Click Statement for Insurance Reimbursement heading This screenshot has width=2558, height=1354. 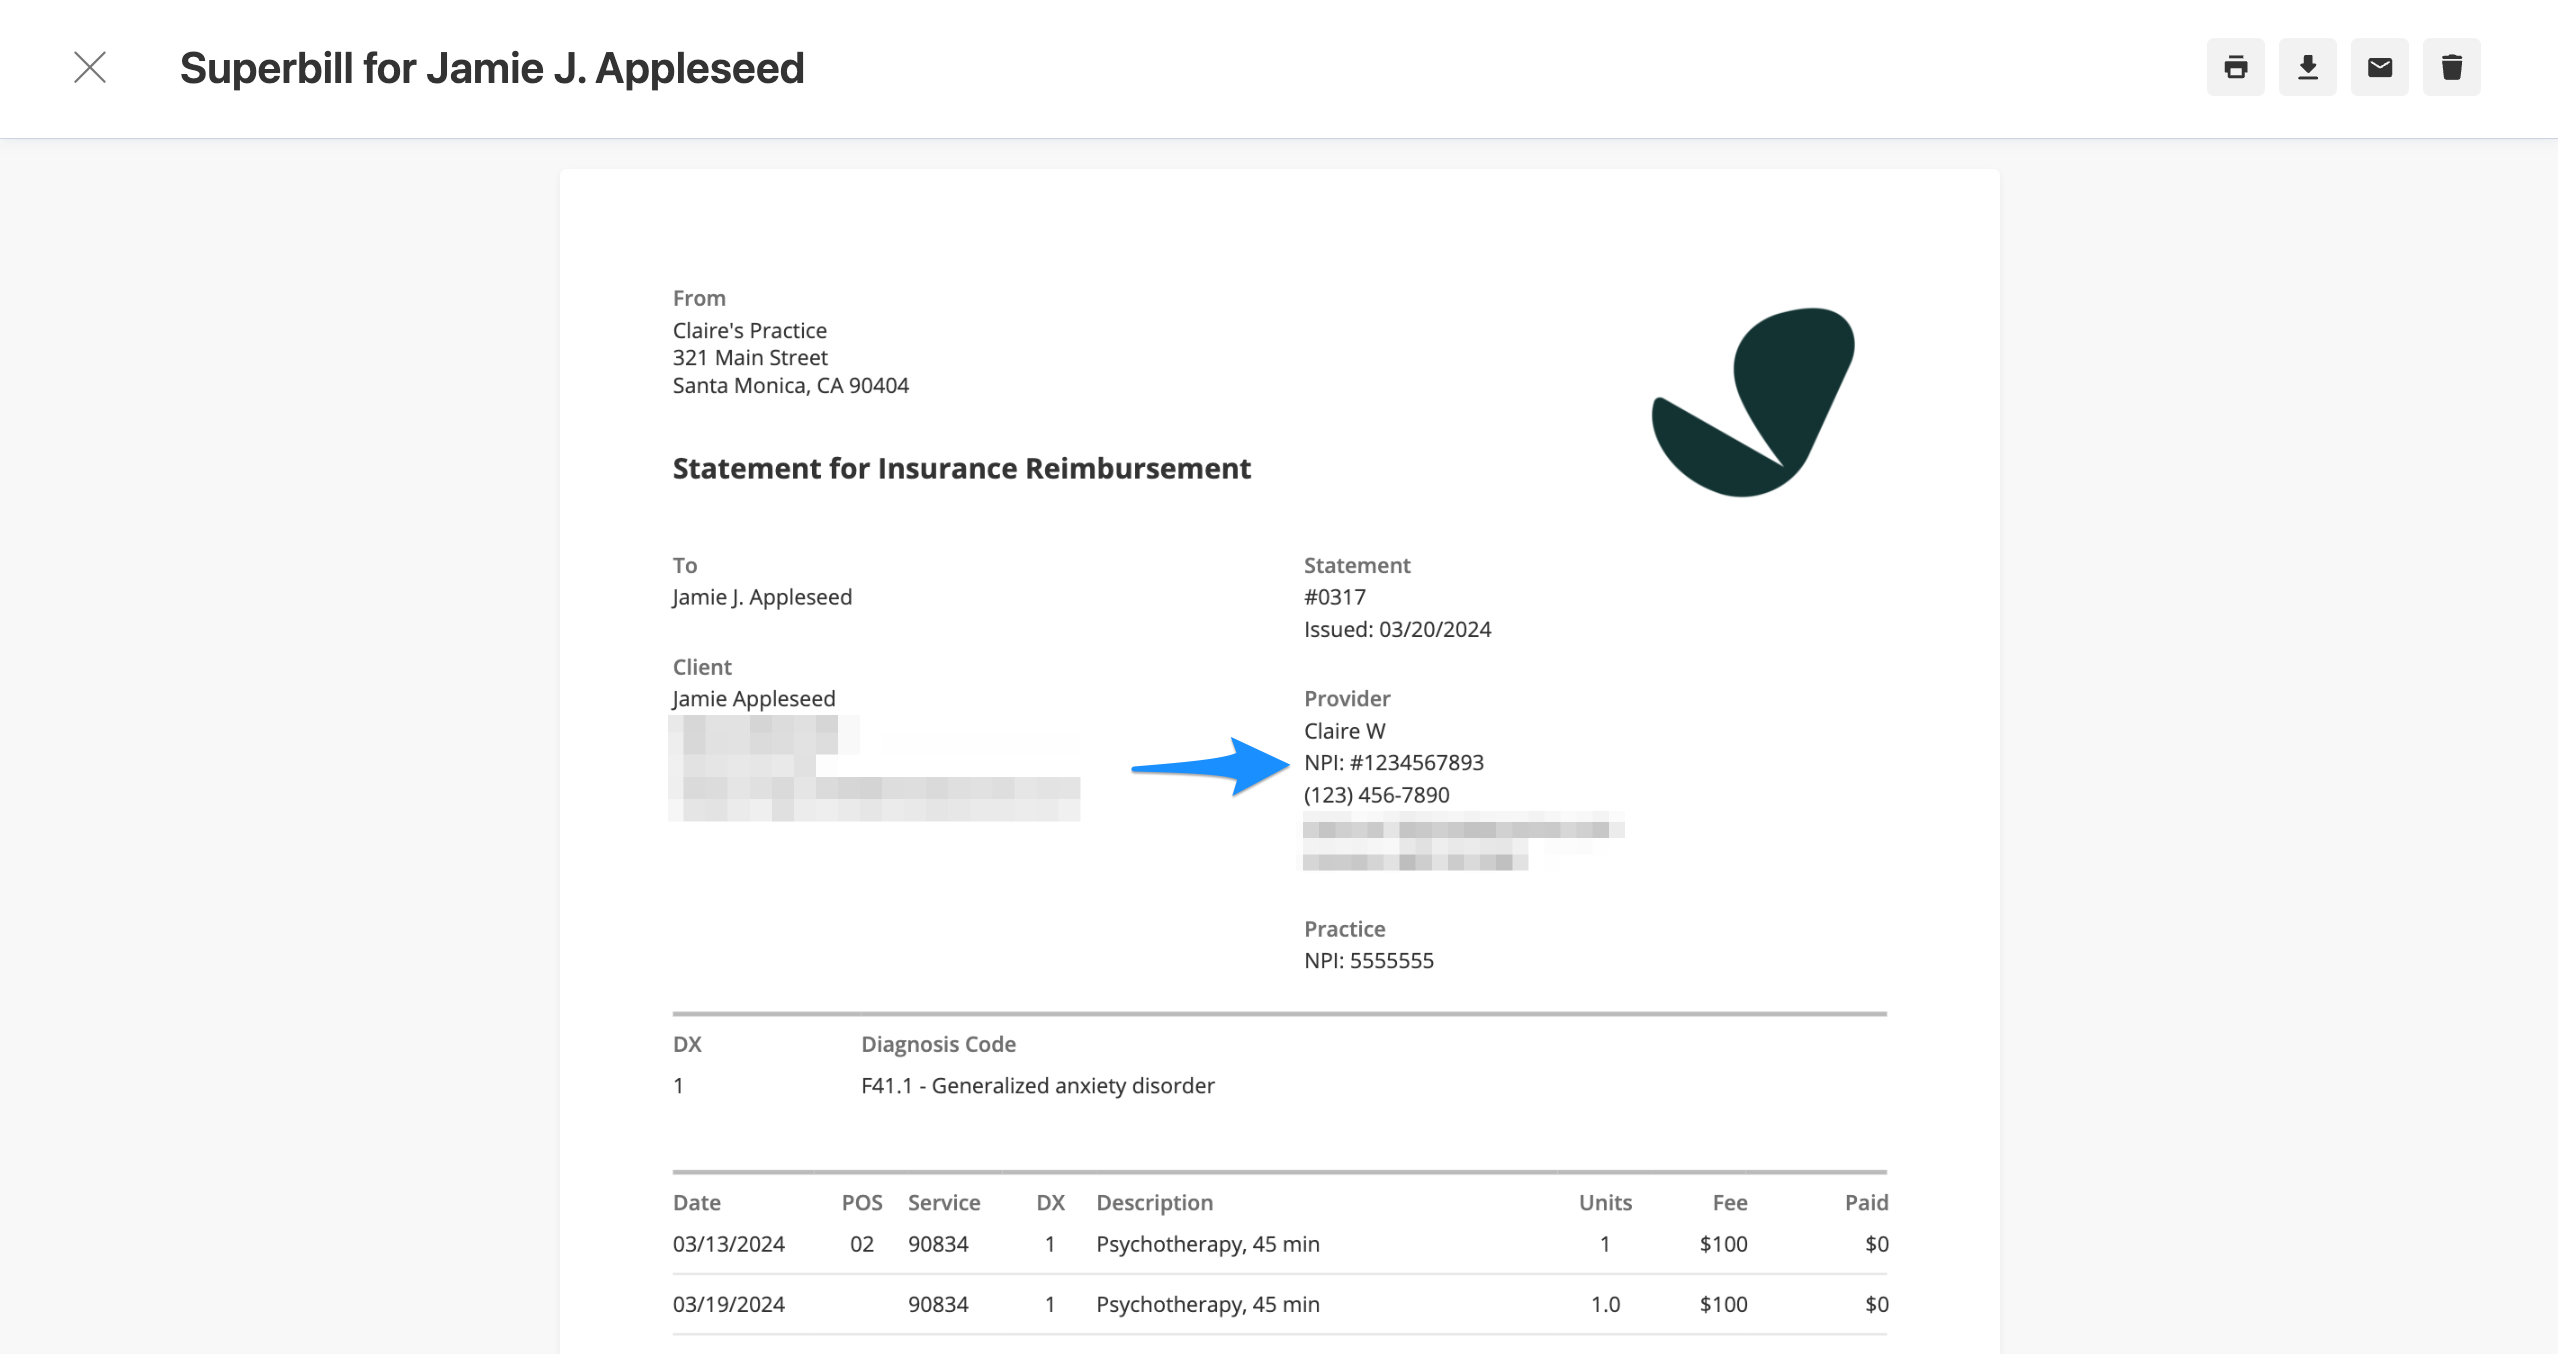pyautogui.click(x=961, y=468)
